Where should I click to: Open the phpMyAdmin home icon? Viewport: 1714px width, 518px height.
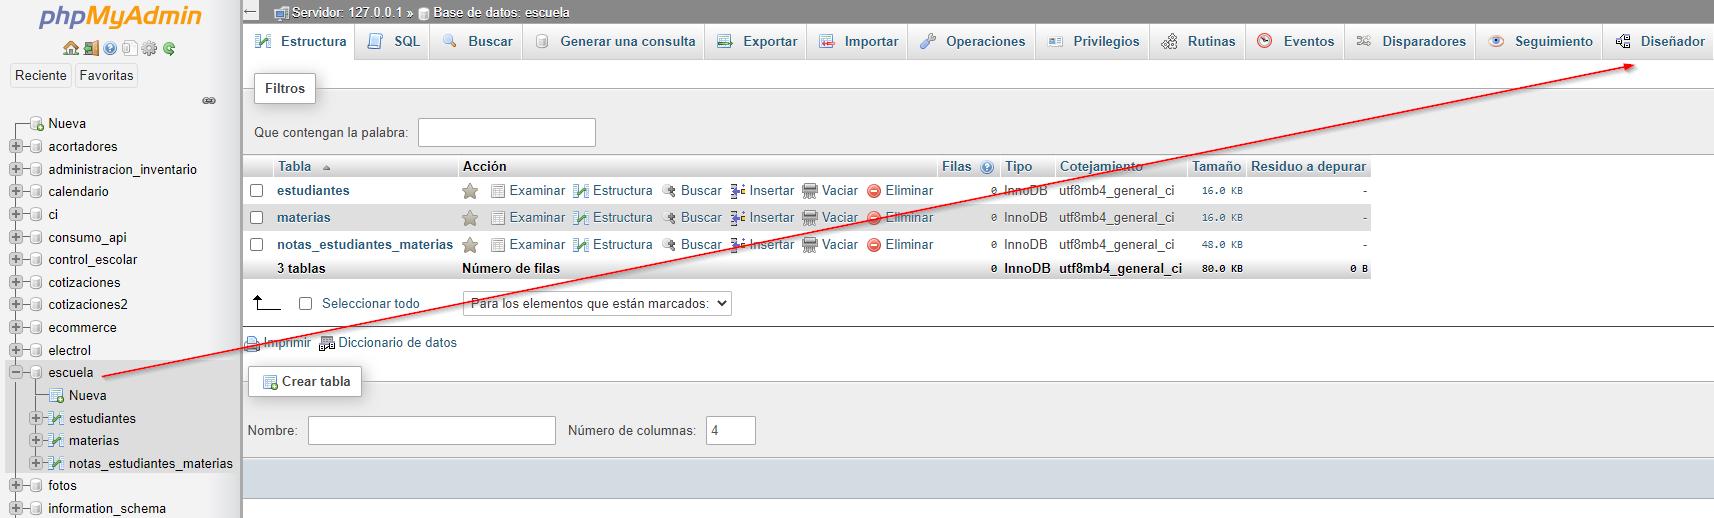[71, 48]
